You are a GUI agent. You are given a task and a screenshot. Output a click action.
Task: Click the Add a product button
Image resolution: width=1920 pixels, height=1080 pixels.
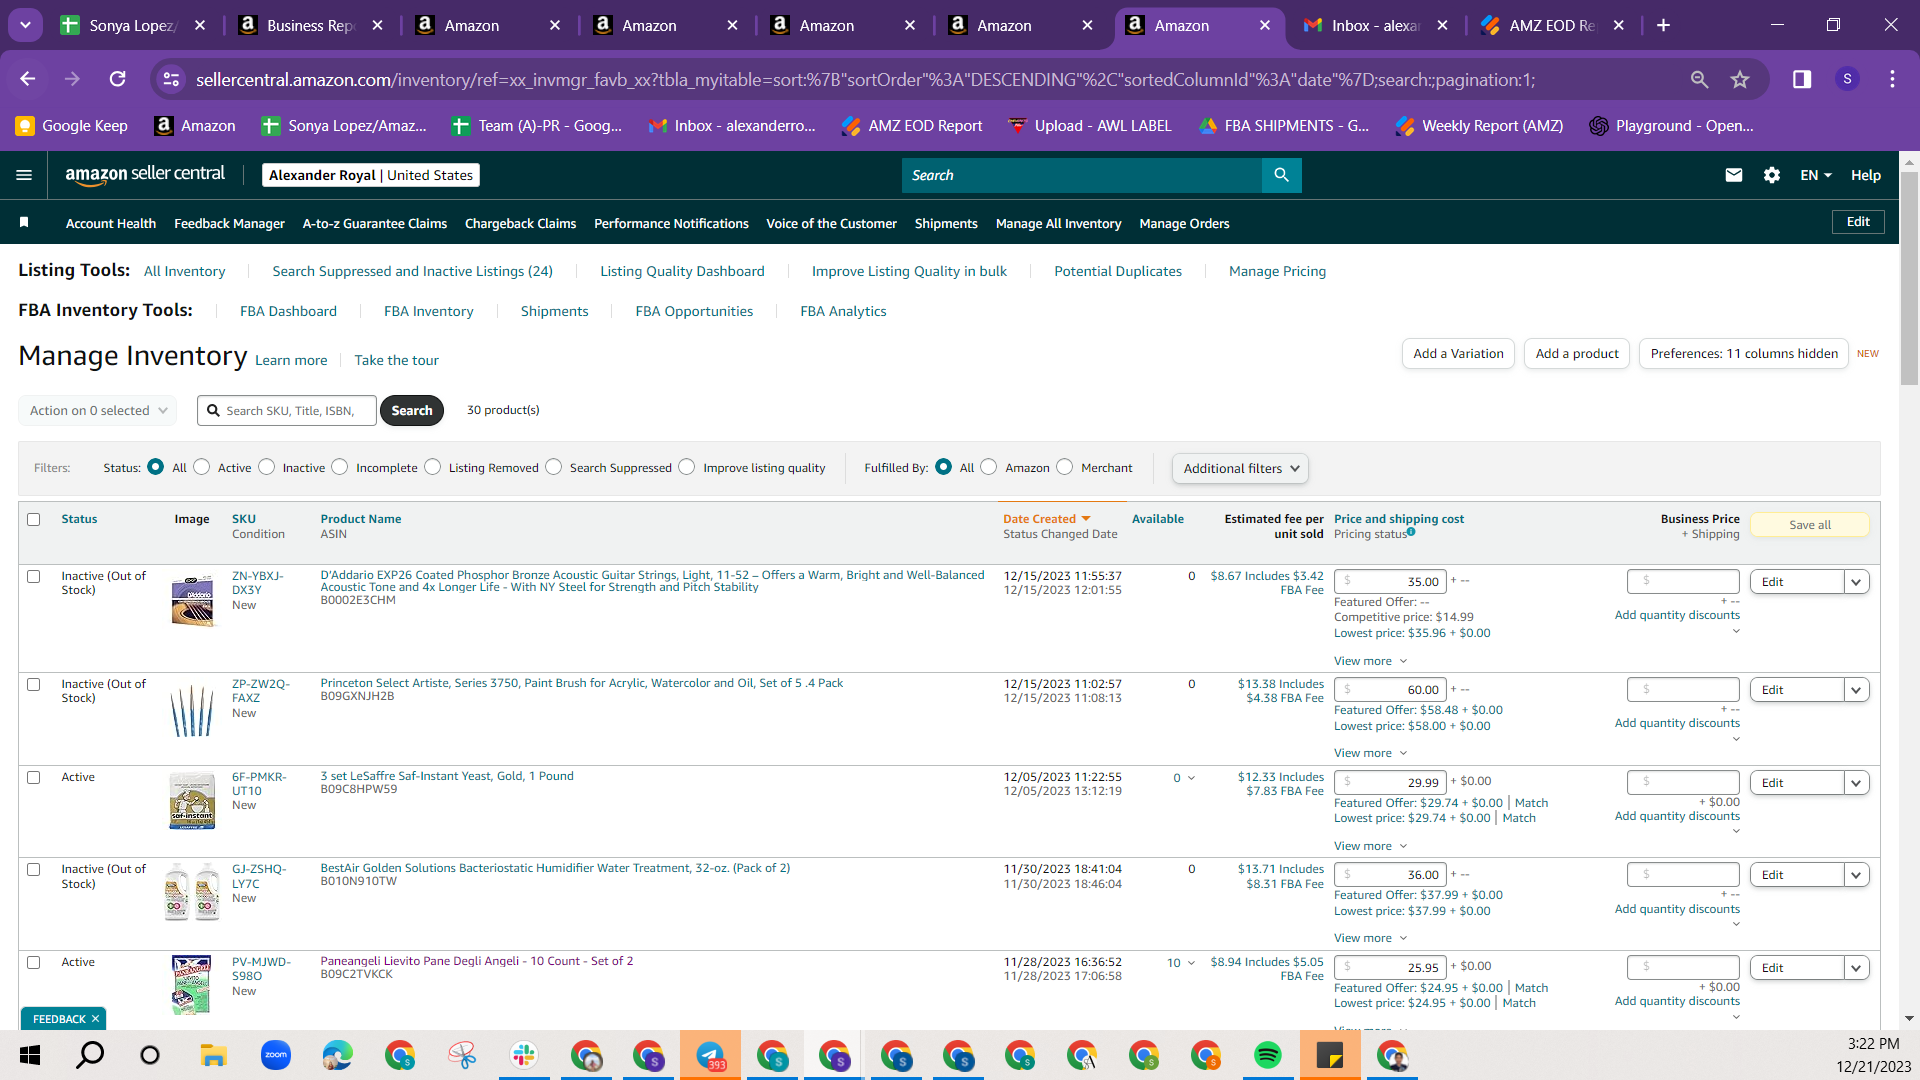point(1577,354)
